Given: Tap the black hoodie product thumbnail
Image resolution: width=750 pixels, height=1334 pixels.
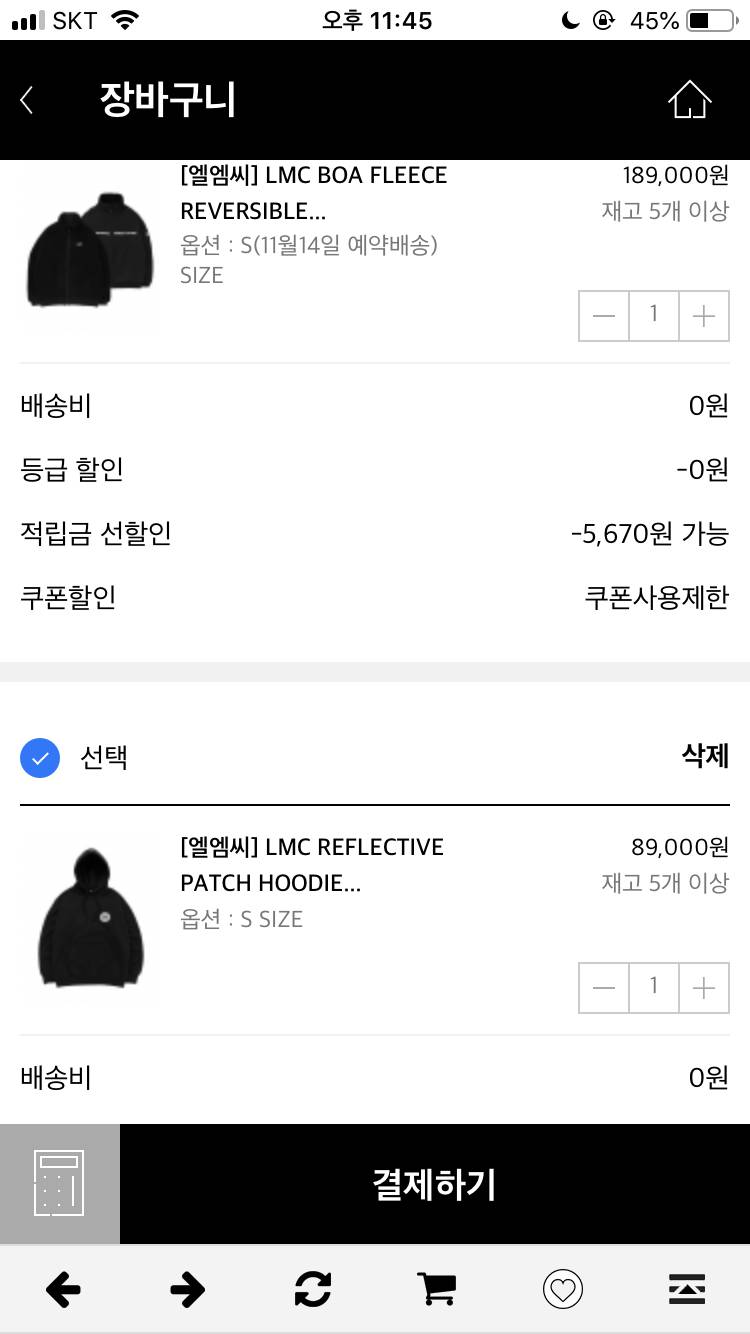Looking at the screenshot, I should (x=90, y=920).
